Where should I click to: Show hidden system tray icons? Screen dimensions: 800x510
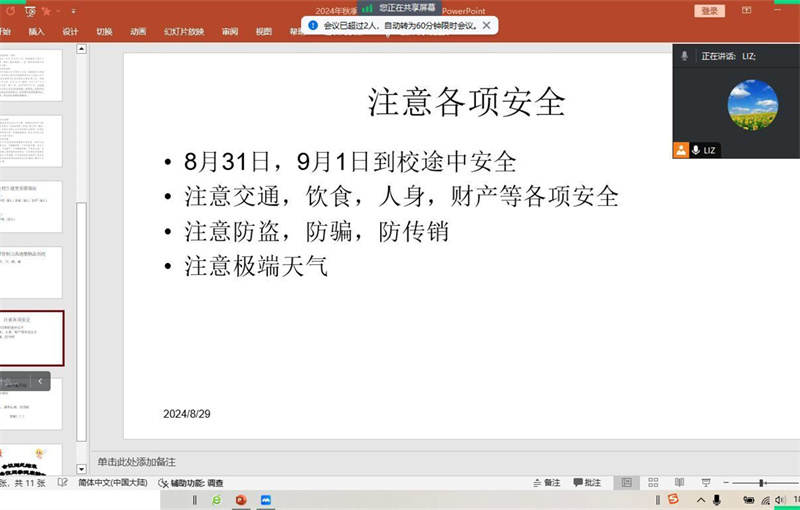[702, 499]
